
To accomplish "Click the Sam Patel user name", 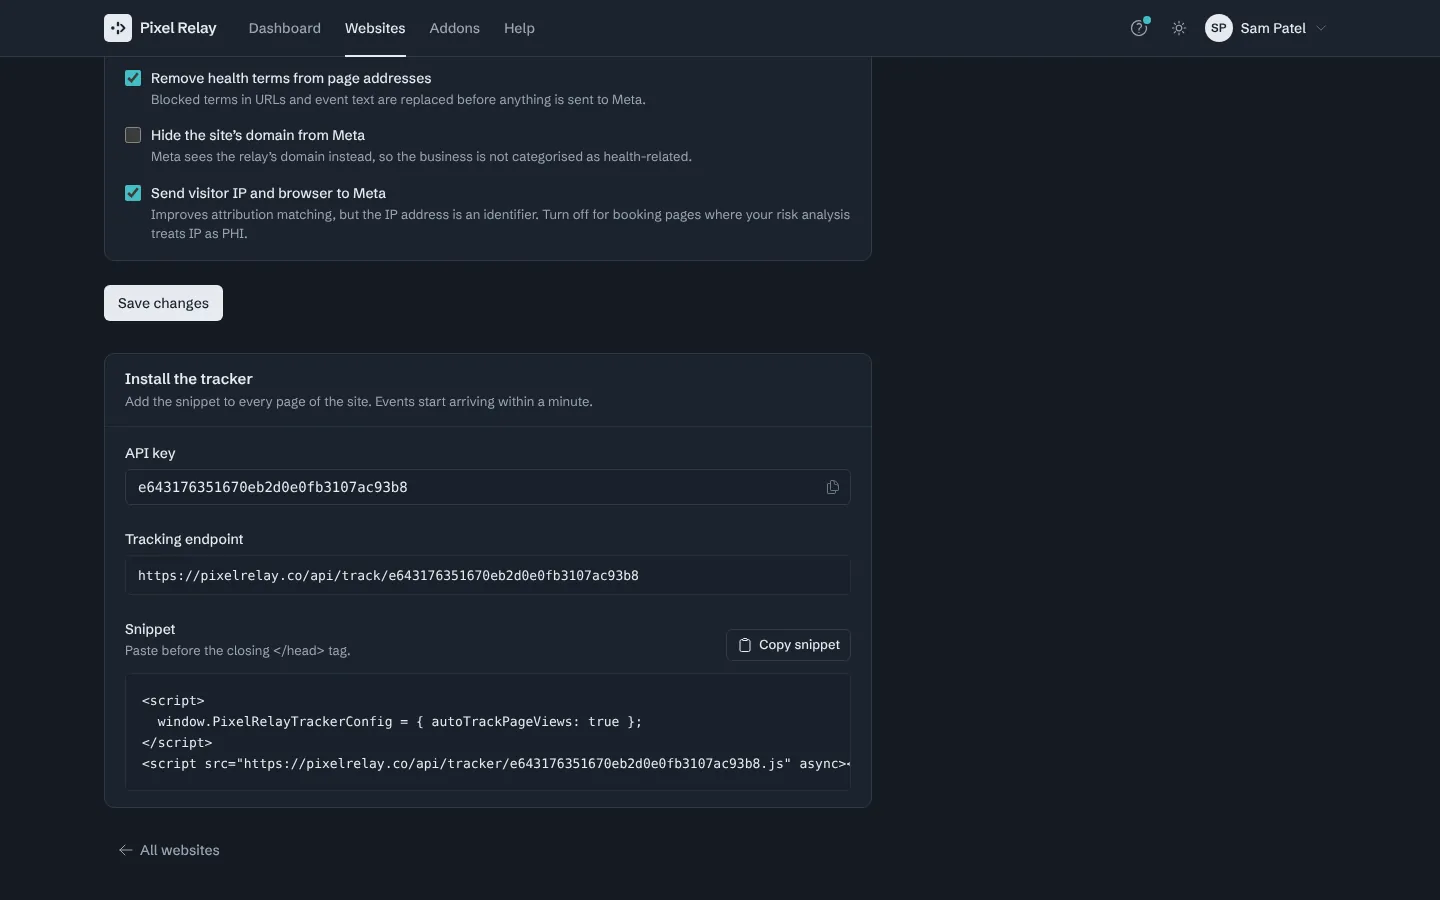I will click(x=1273, y=28).
